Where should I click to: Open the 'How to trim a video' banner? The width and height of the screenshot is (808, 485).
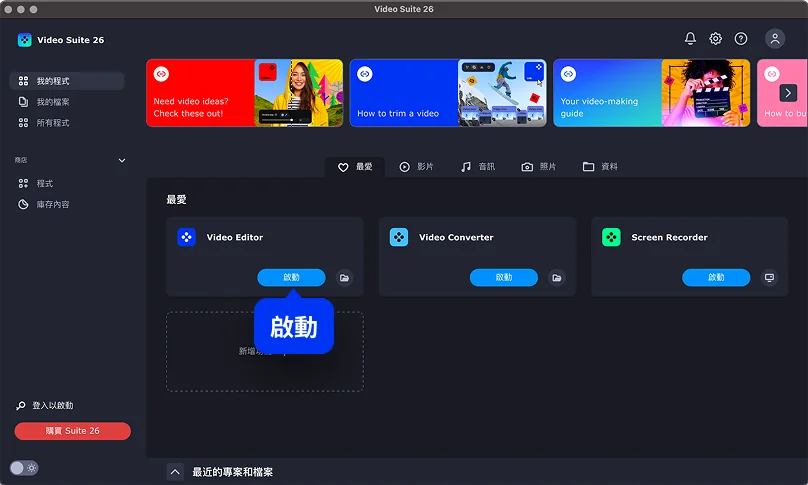448,93
